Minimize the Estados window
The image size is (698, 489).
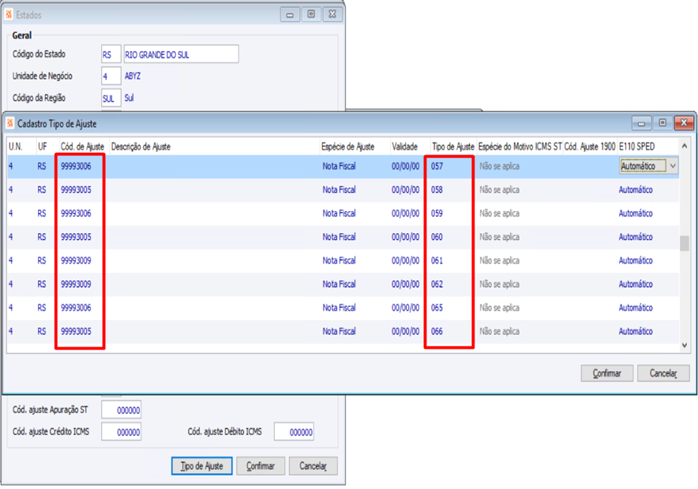click(290, 15)
